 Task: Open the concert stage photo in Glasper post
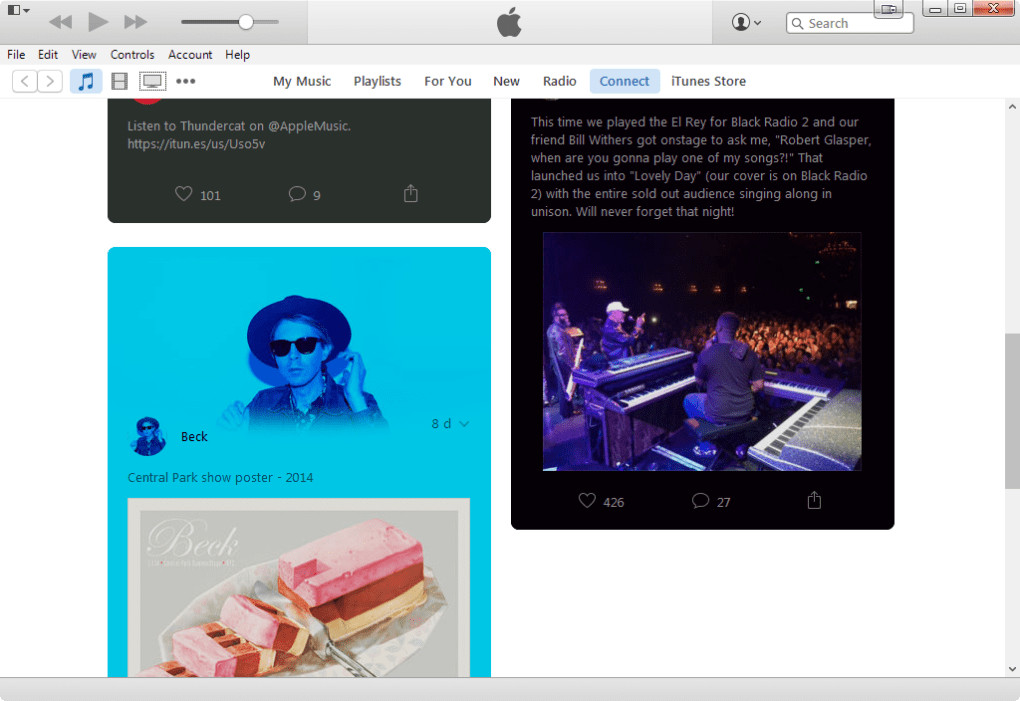point(702,351)
